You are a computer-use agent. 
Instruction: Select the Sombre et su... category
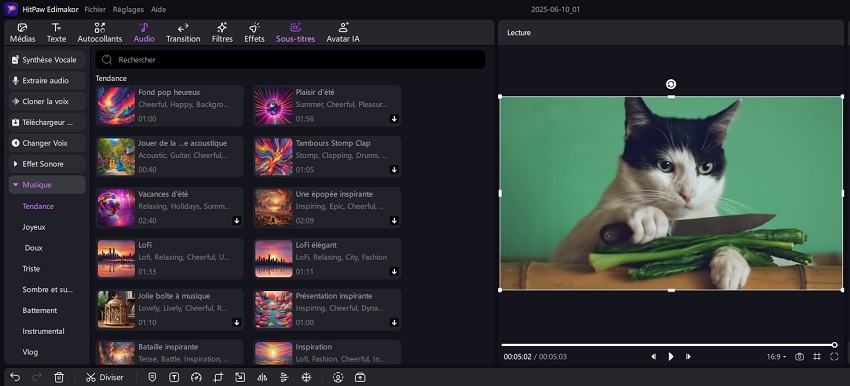click(47, 290)
